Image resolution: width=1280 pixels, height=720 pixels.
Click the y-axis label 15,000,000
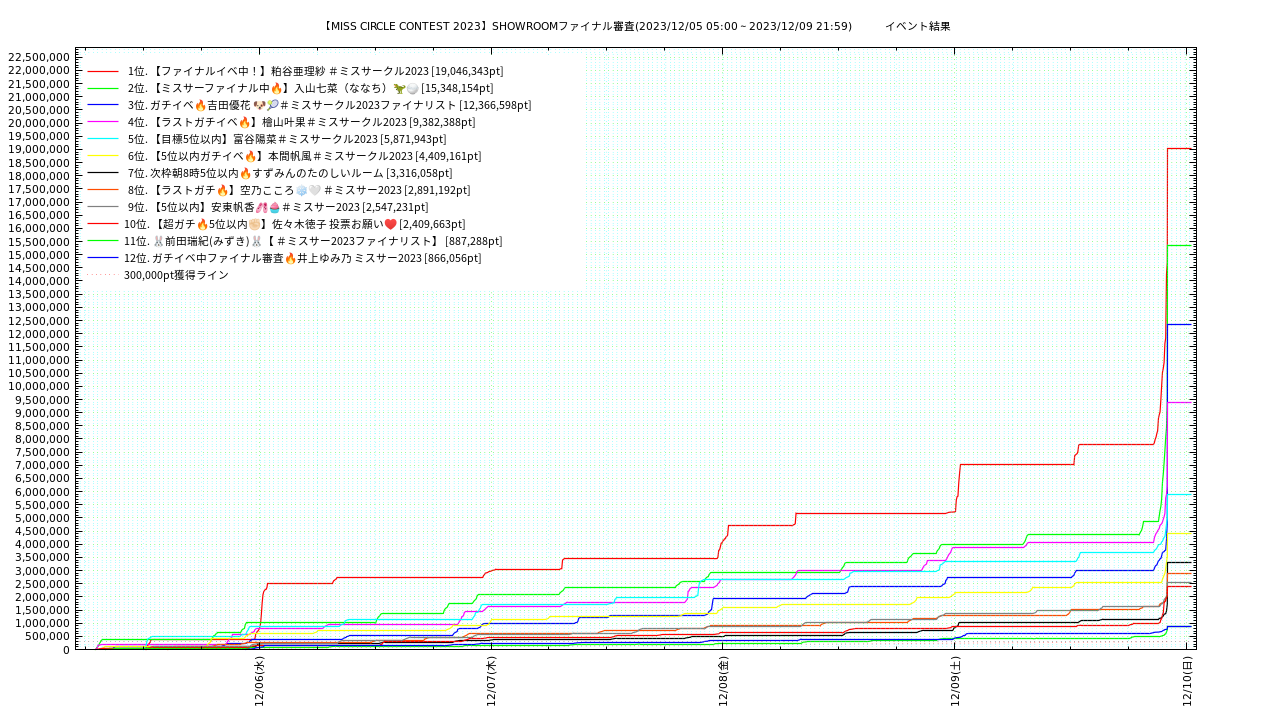pos(39,255)
